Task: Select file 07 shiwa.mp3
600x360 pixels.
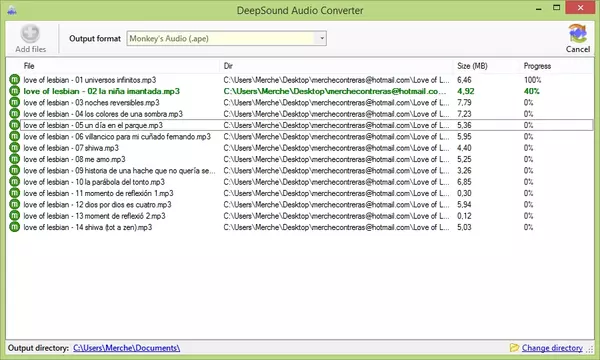Action: coord(71,148)
